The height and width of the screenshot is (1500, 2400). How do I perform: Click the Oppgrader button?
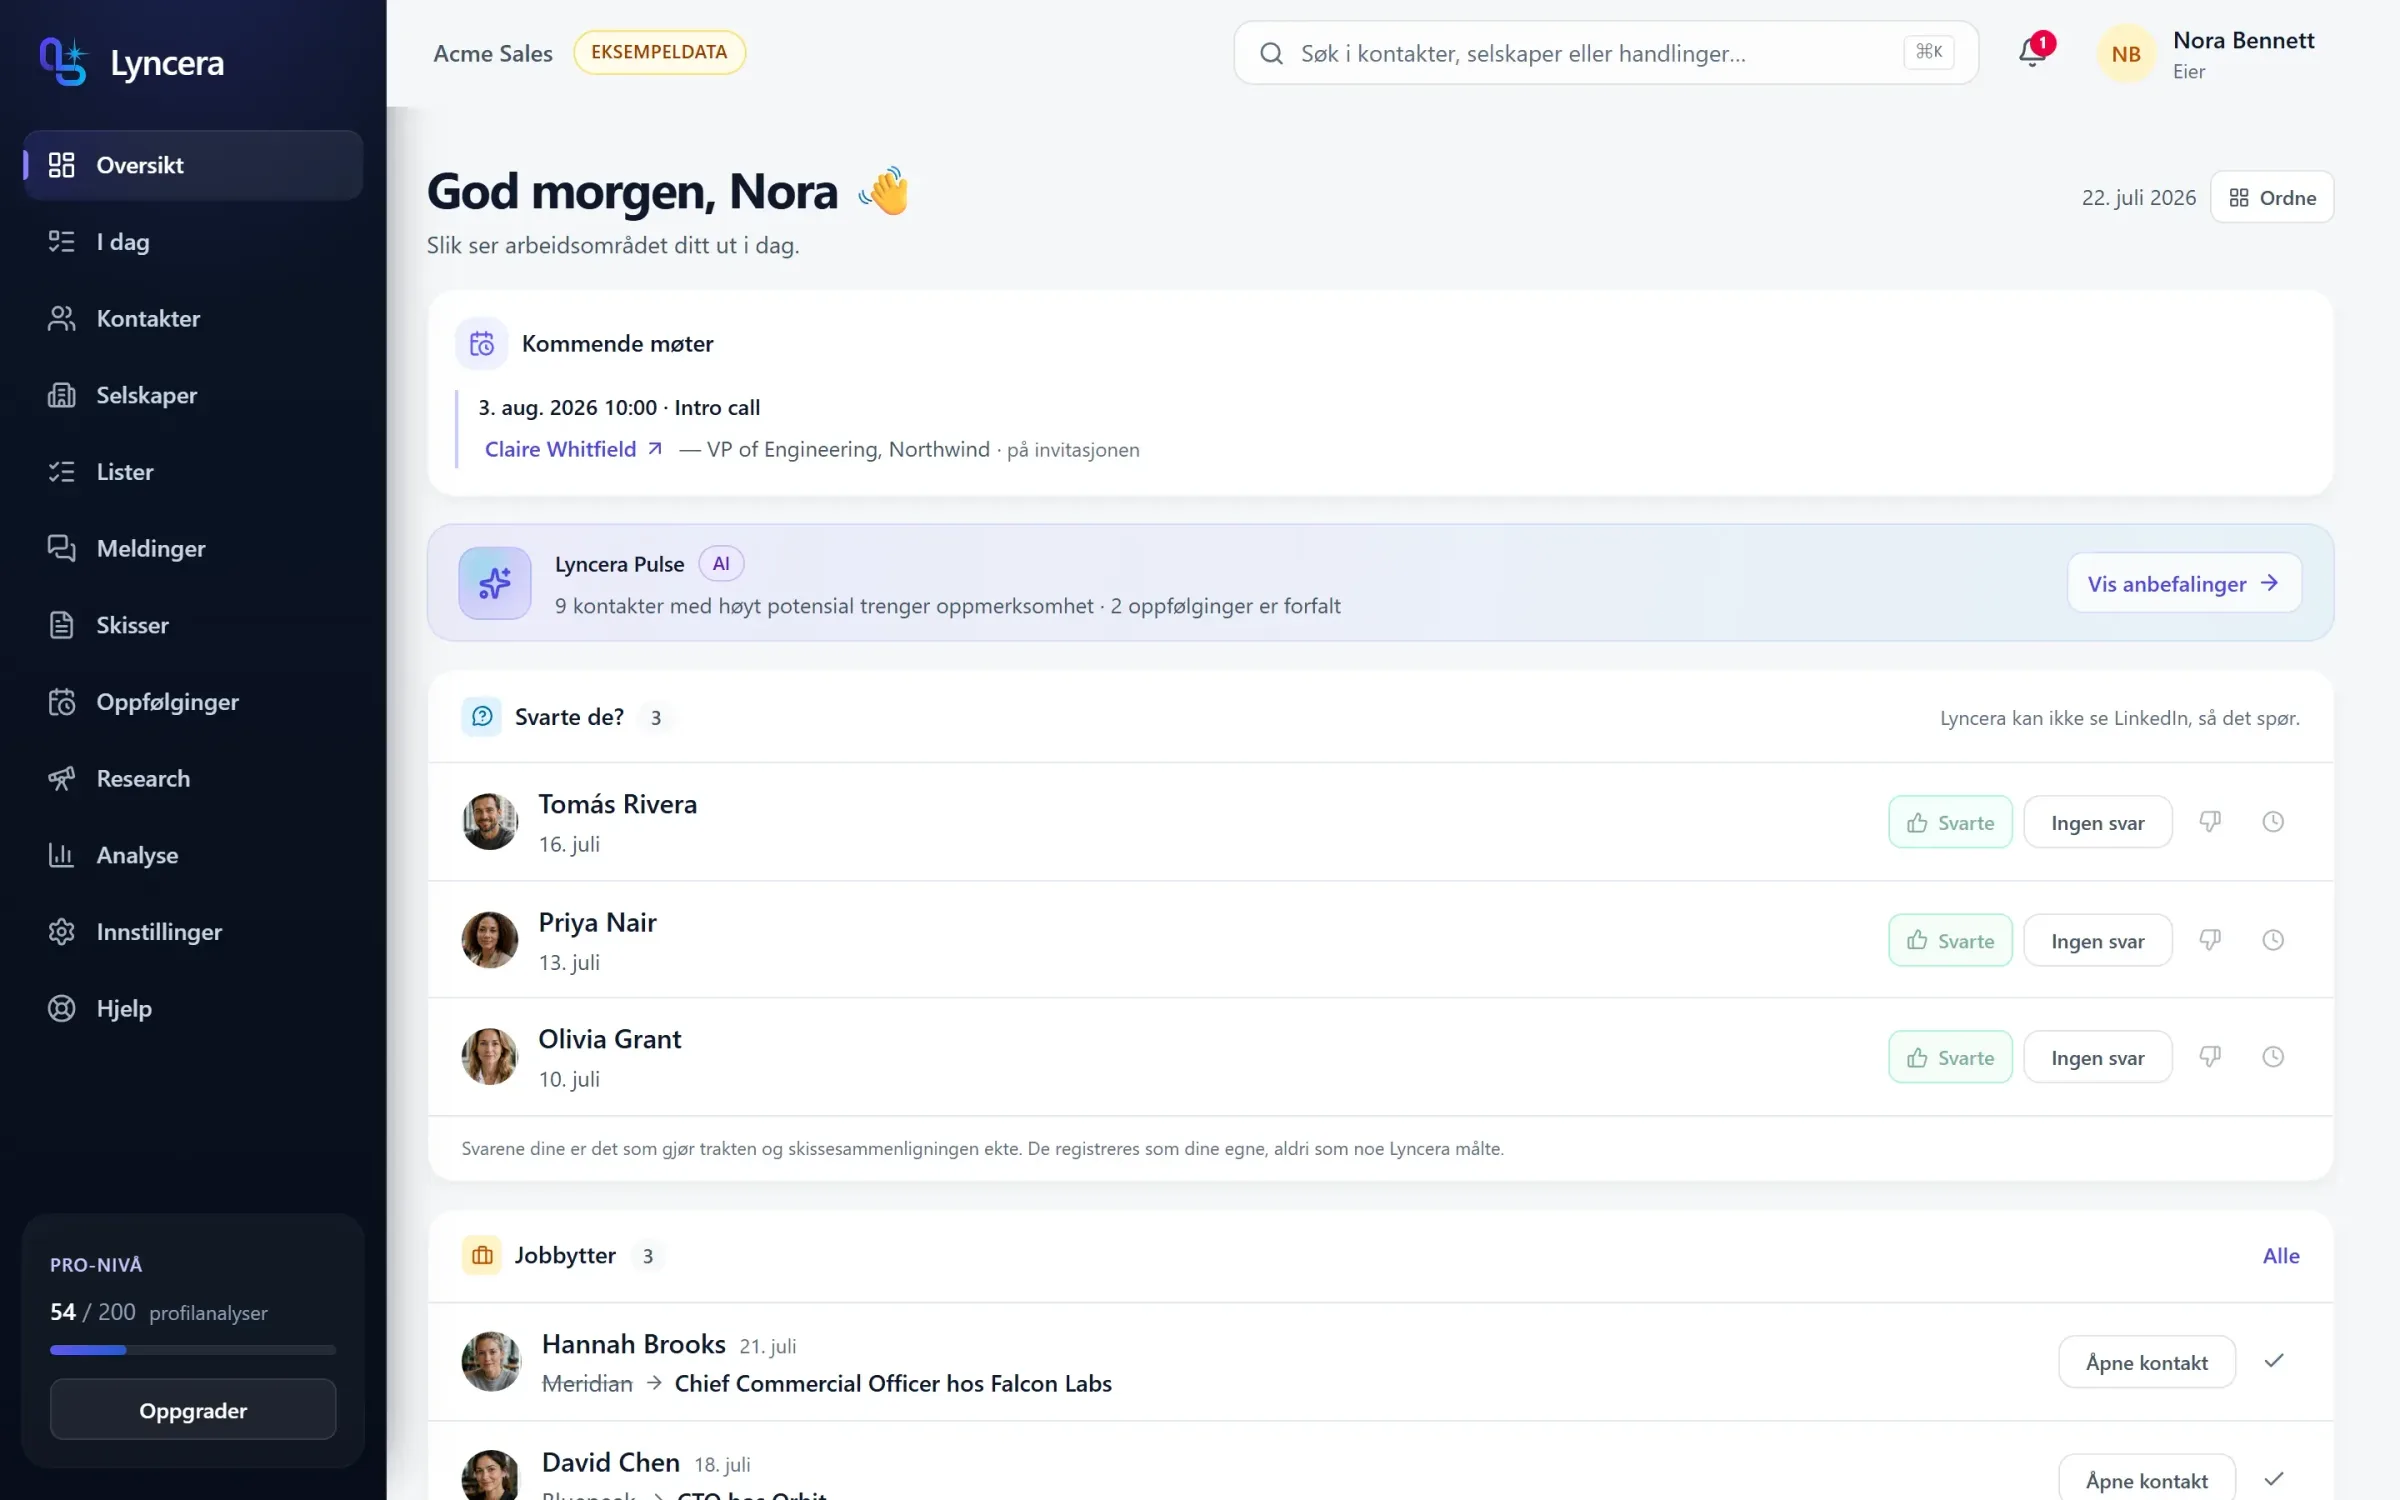coord(193,1410)
